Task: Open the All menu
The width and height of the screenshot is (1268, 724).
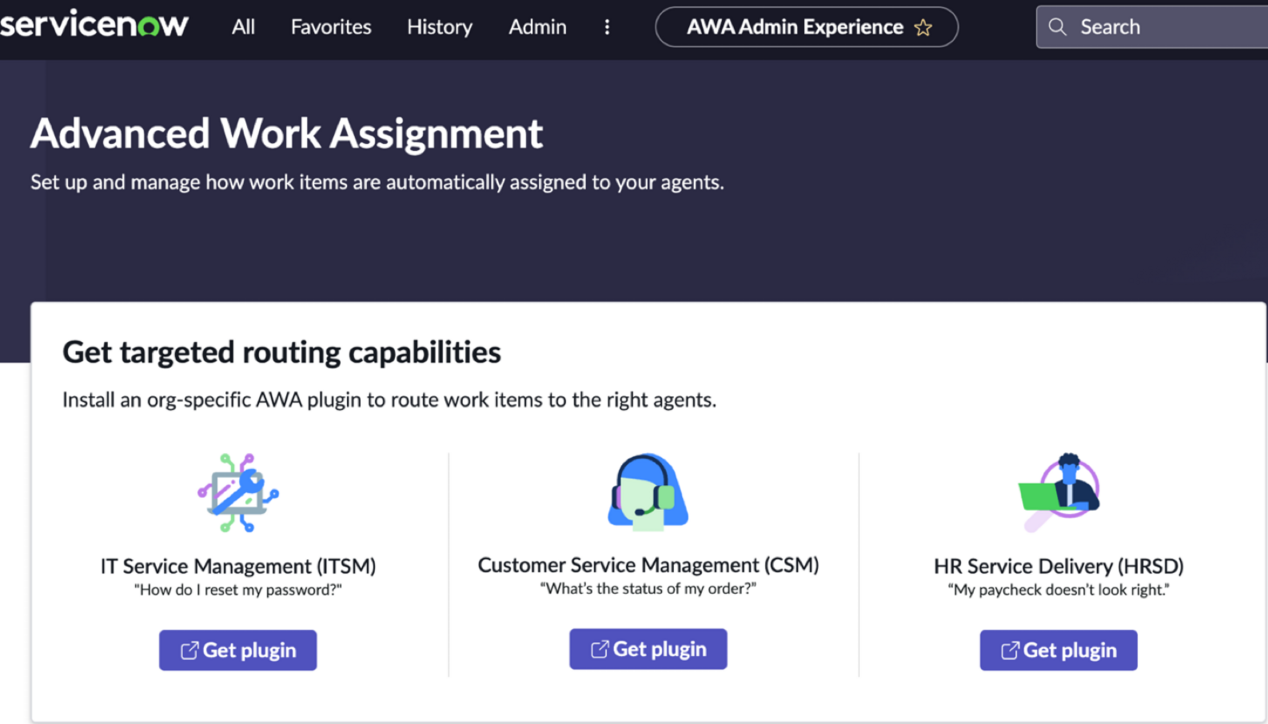Action: pos(243,27)
